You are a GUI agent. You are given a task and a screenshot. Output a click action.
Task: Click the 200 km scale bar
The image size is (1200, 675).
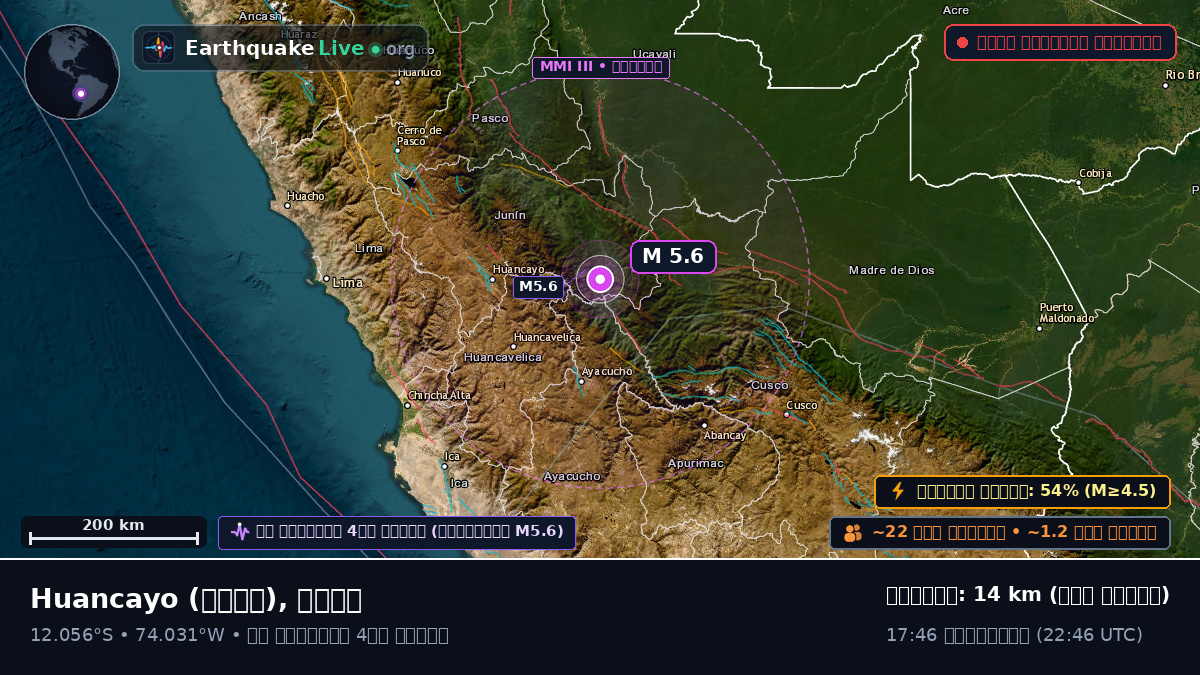(114, 532)
